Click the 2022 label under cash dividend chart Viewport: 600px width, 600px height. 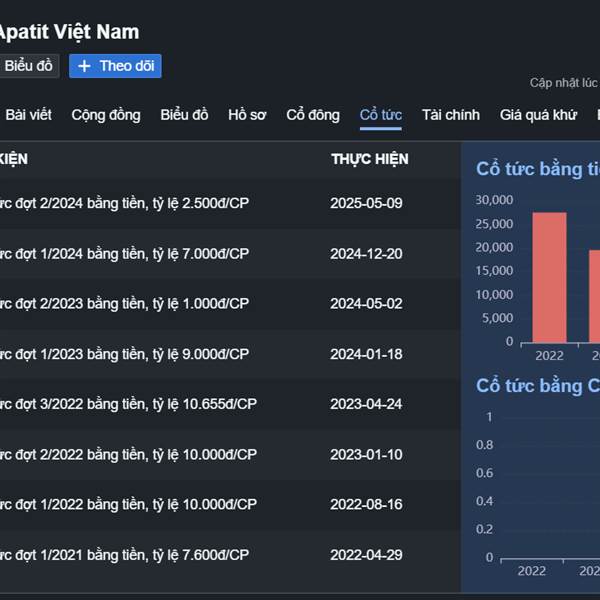tap(549, 356)
